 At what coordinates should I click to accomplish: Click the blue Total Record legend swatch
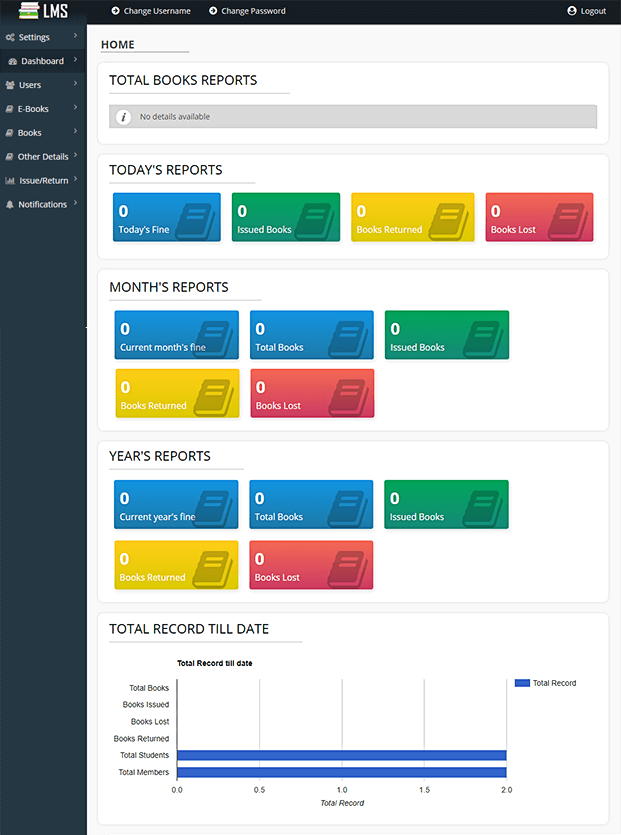522,683
